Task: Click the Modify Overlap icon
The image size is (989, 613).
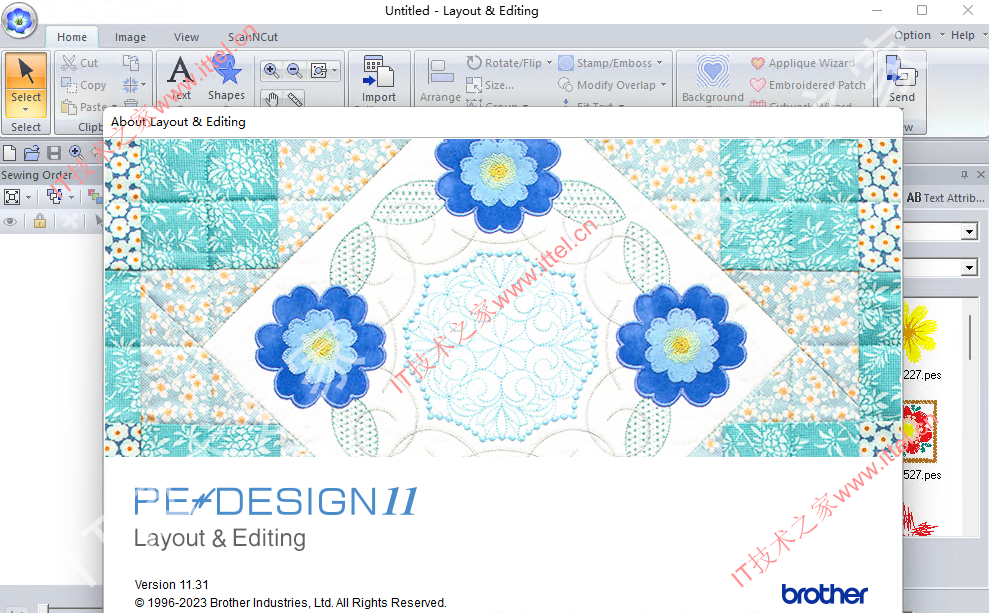Action: click(566, 85)
